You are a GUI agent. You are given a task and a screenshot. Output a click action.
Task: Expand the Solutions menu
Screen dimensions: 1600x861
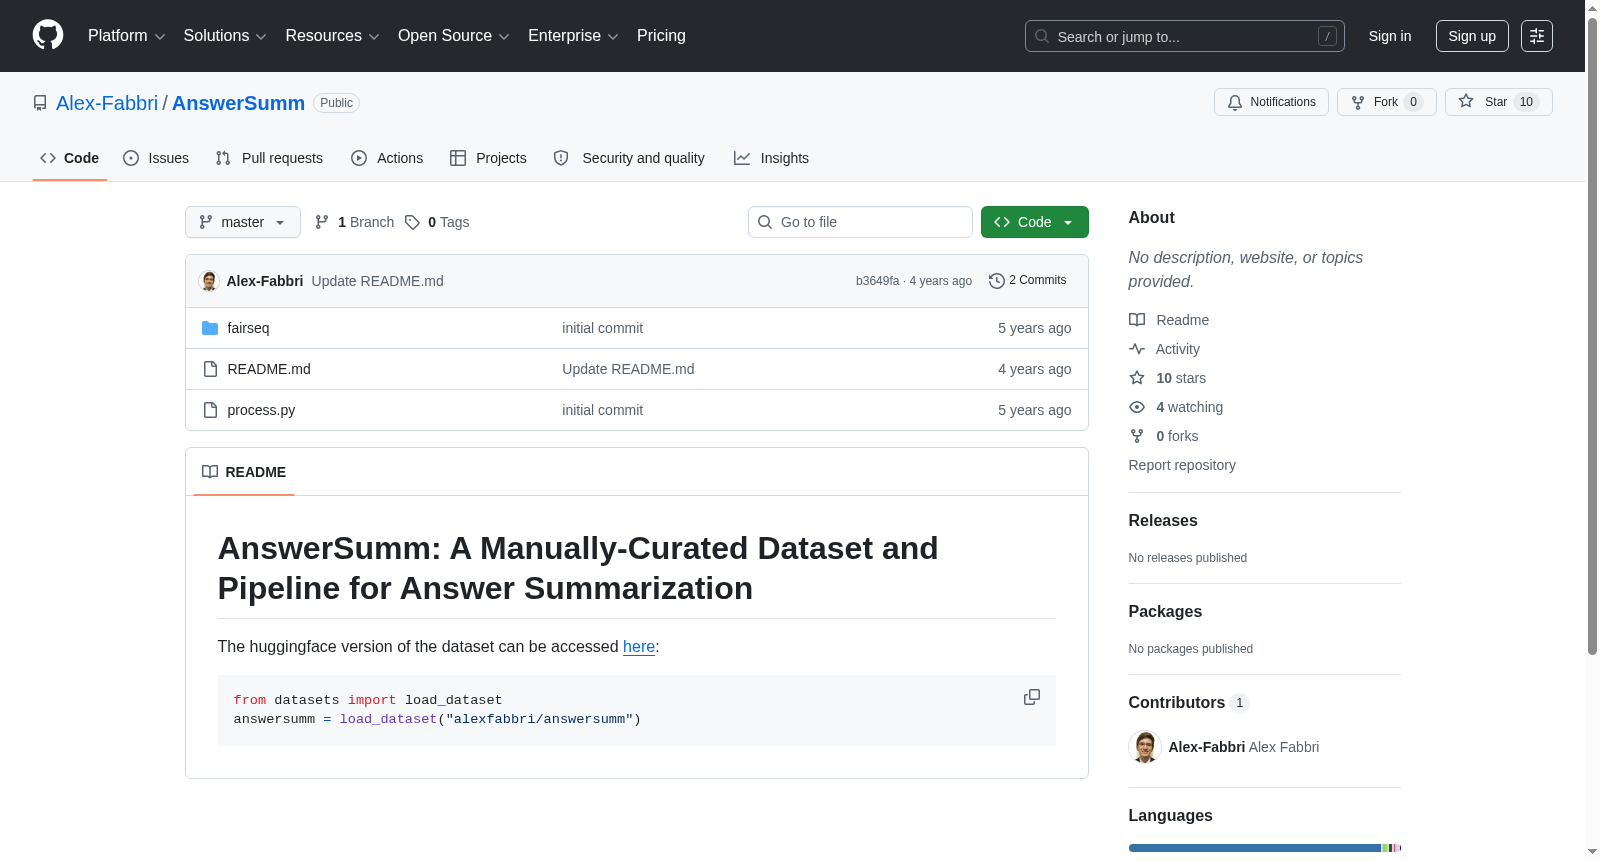click(225, 36)
